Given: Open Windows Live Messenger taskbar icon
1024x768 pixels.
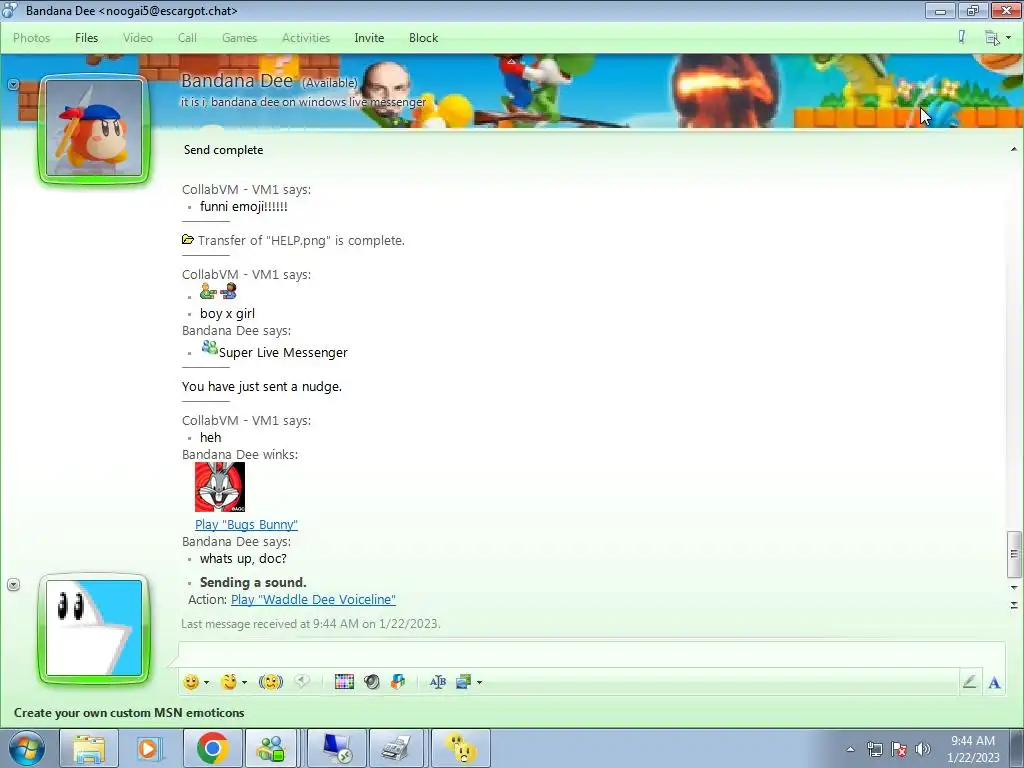Looking at the screenshot, I should coord(271,748).
